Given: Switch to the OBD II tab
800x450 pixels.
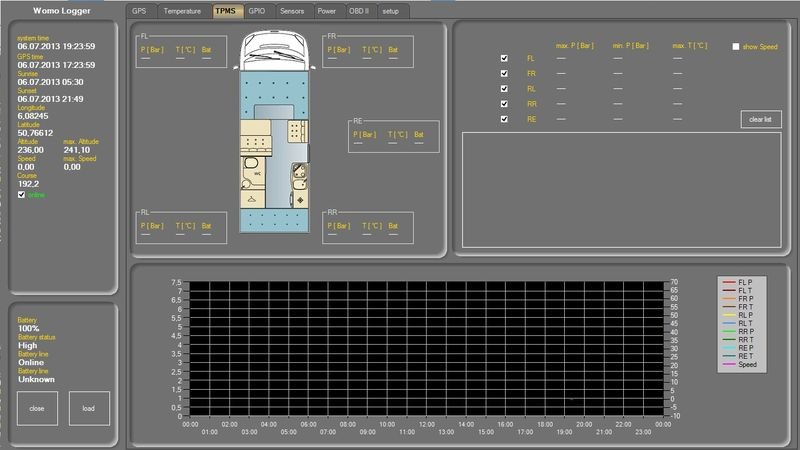Looking at the screenshot, I should (360, 11).
